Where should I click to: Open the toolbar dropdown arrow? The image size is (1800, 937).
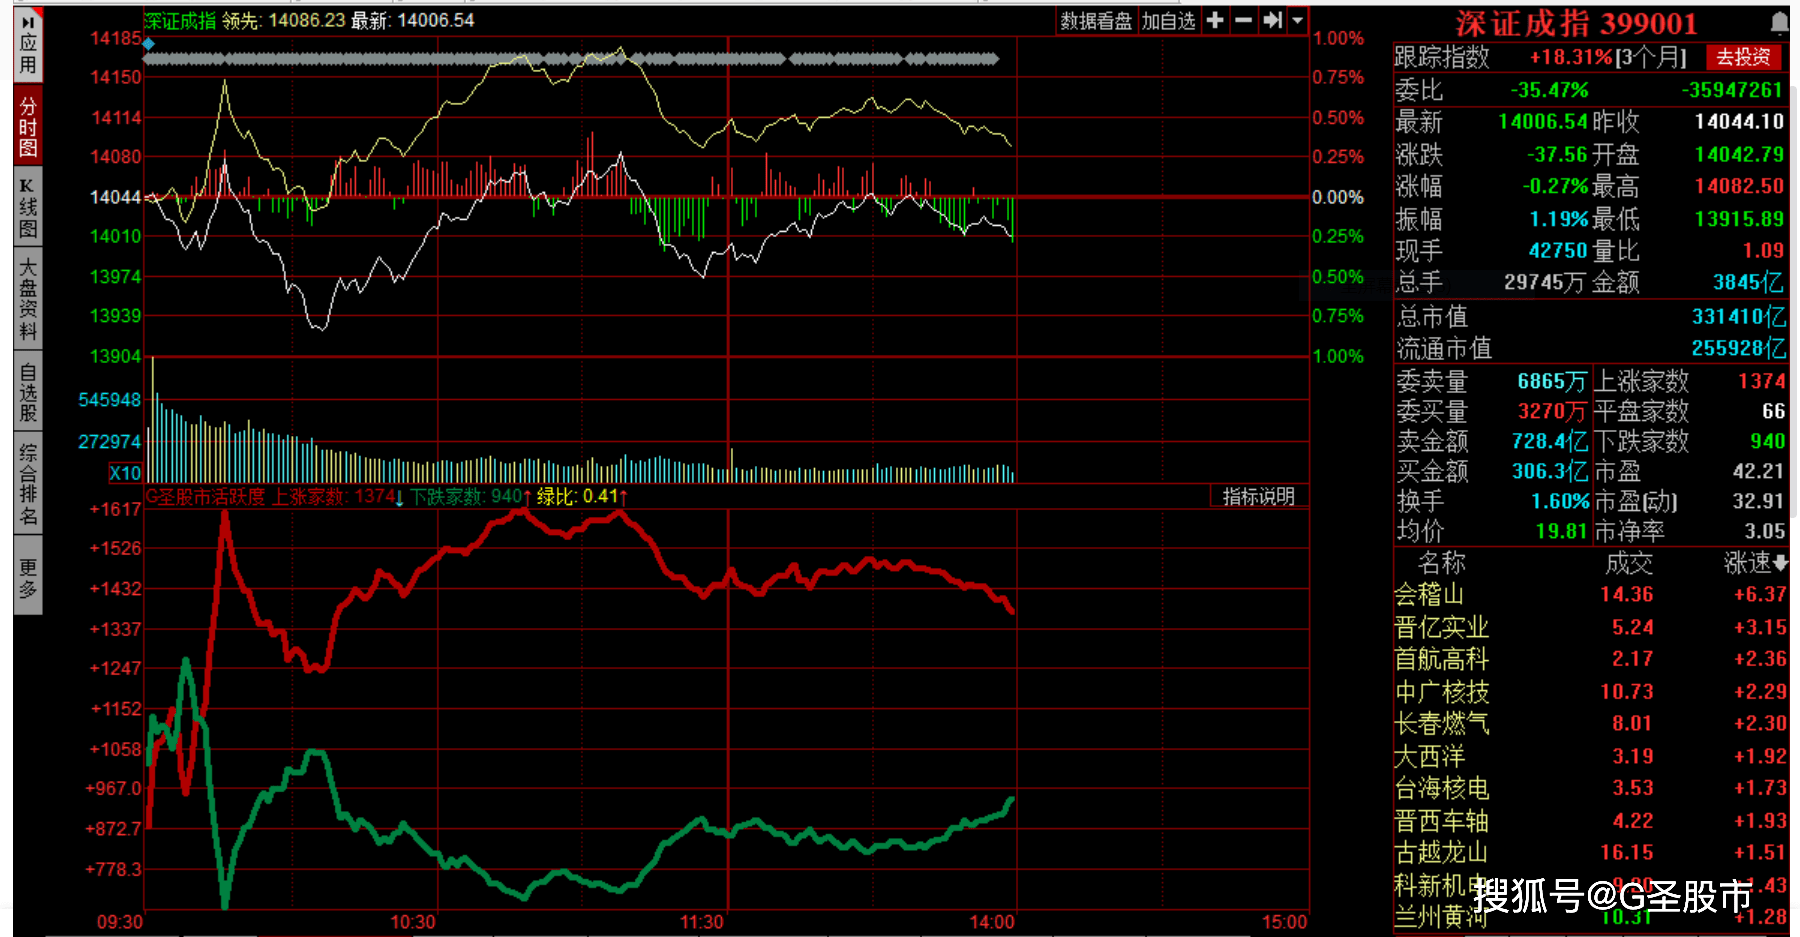pyautogui.click(x=1298, y=20)
